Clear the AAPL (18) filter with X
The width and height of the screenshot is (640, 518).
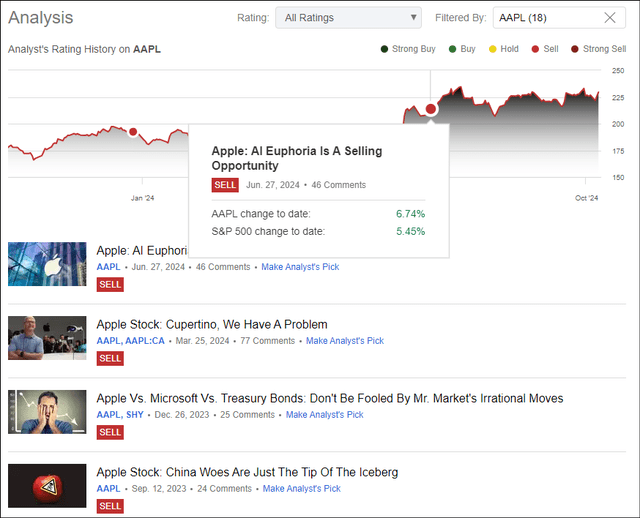(x=610, y=18)
